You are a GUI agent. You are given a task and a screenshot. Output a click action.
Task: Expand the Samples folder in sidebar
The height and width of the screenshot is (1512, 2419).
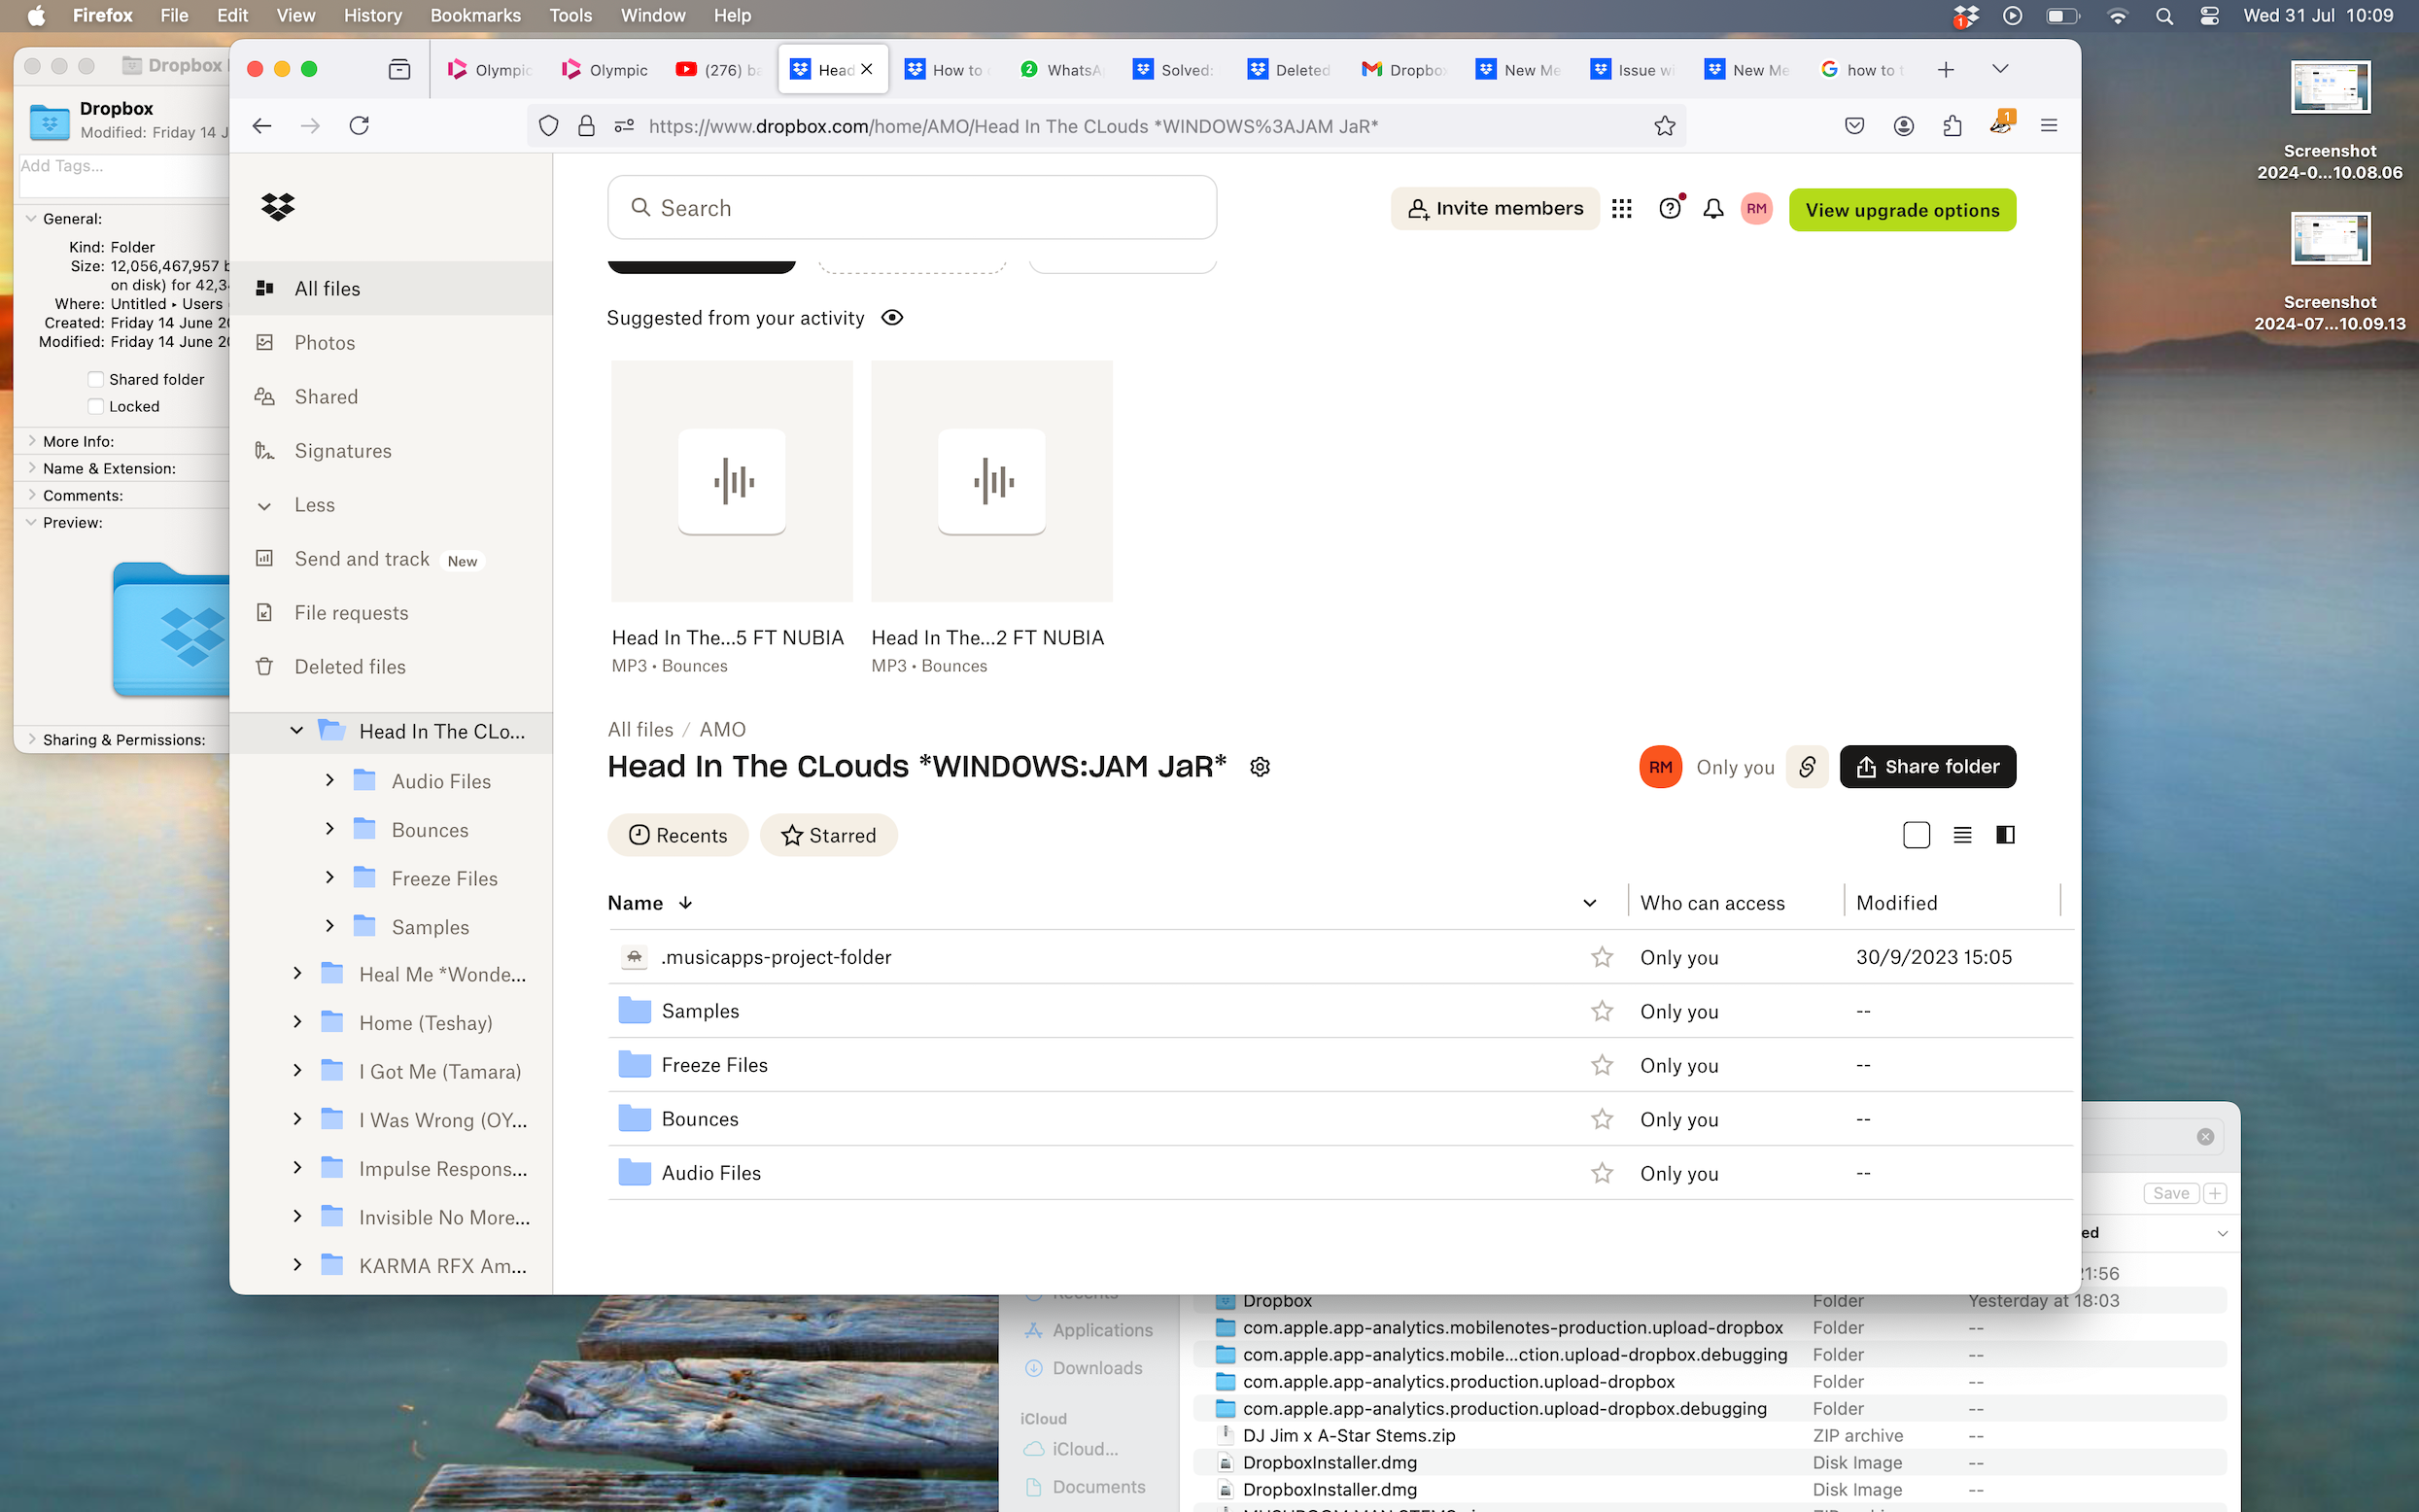[x=330, y=925]
